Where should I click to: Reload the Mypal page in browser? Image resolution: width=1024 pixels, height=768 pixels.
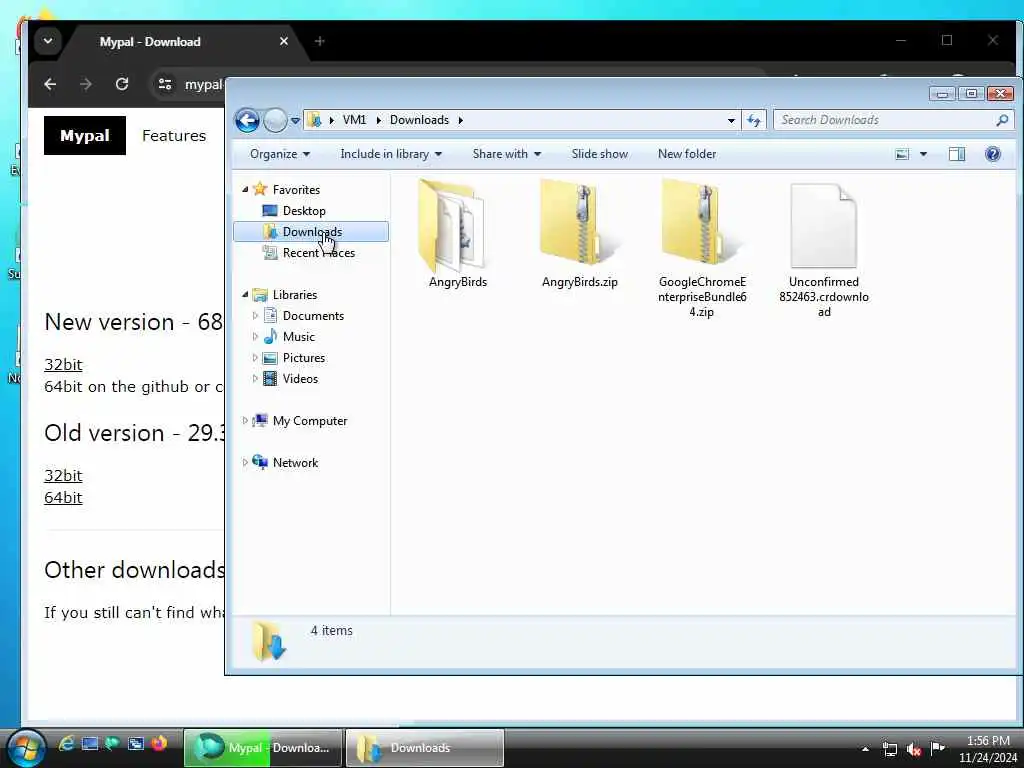(121, 84)
